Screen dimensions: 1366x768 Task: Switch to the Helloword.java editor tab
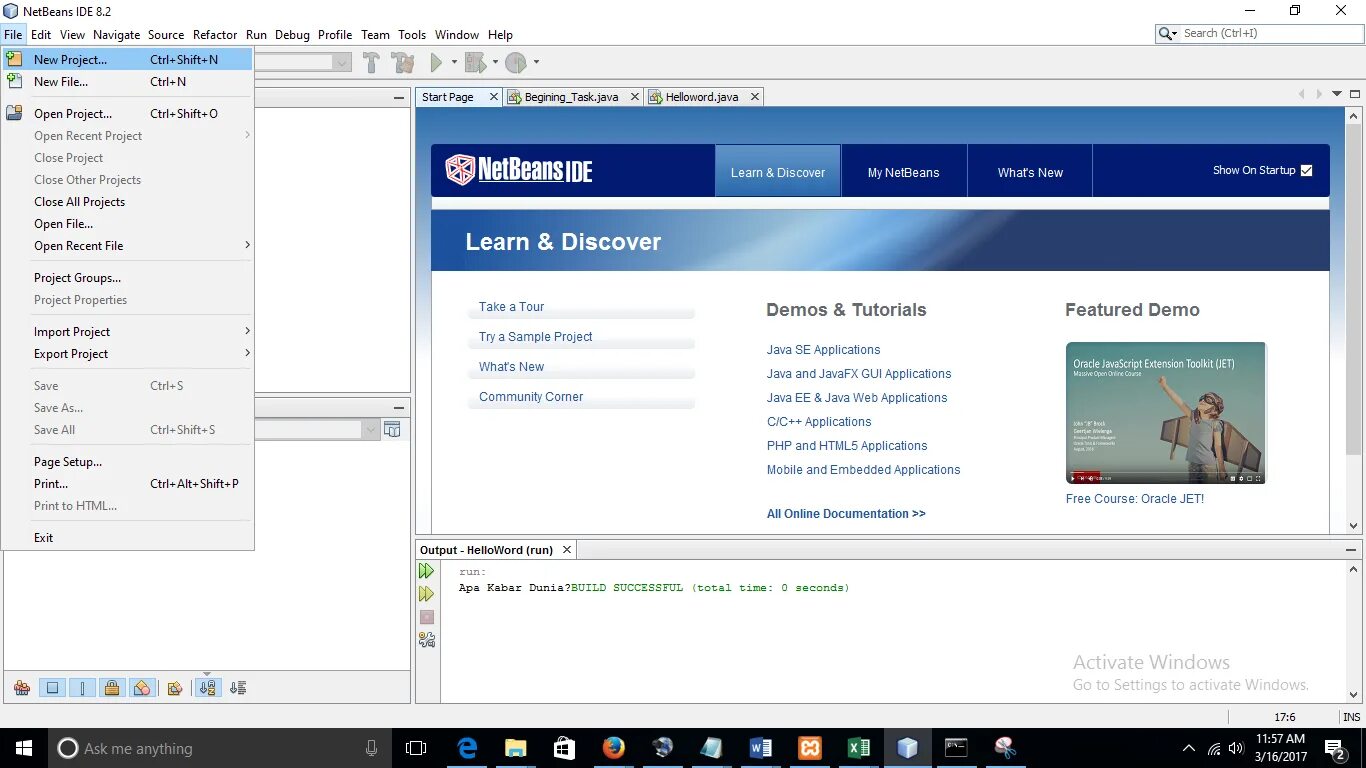pos(702,97)
